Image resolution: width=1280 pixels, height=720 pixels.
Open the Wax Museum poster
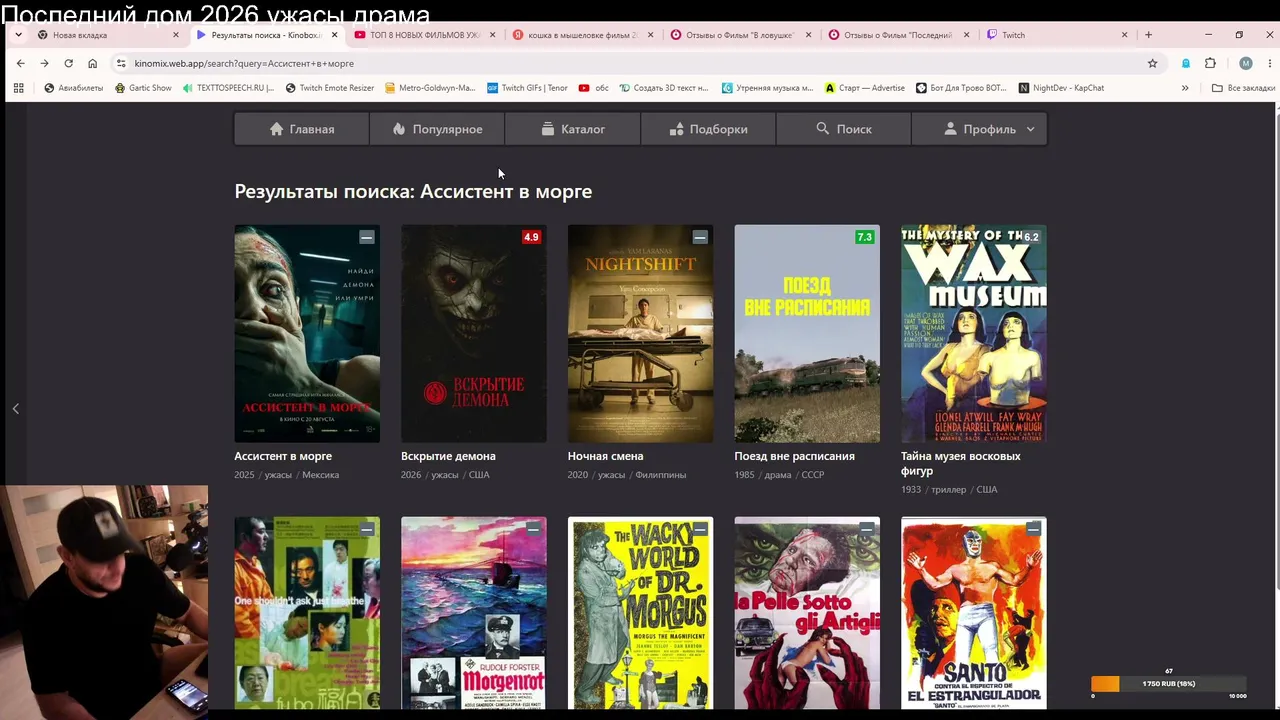click(x=974, y=333)
